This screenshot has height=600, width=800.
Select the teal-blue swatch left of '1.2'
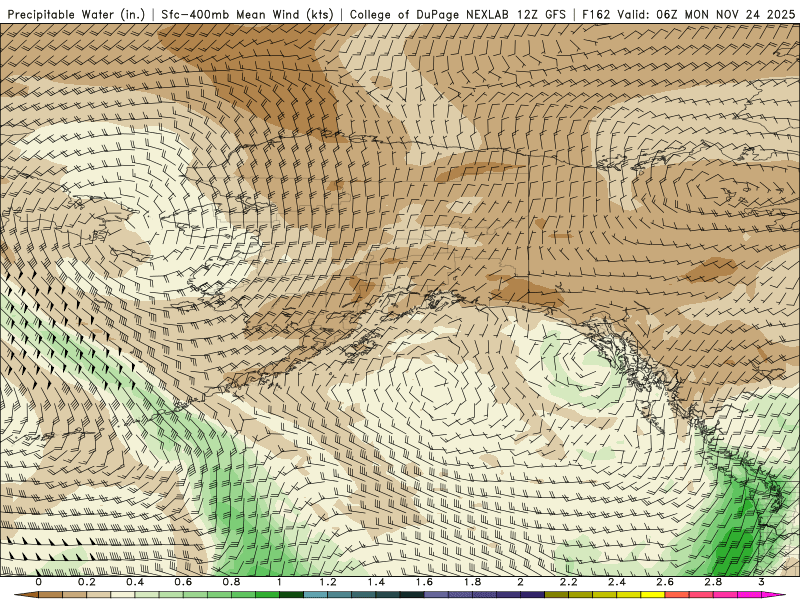pos(316,595)
